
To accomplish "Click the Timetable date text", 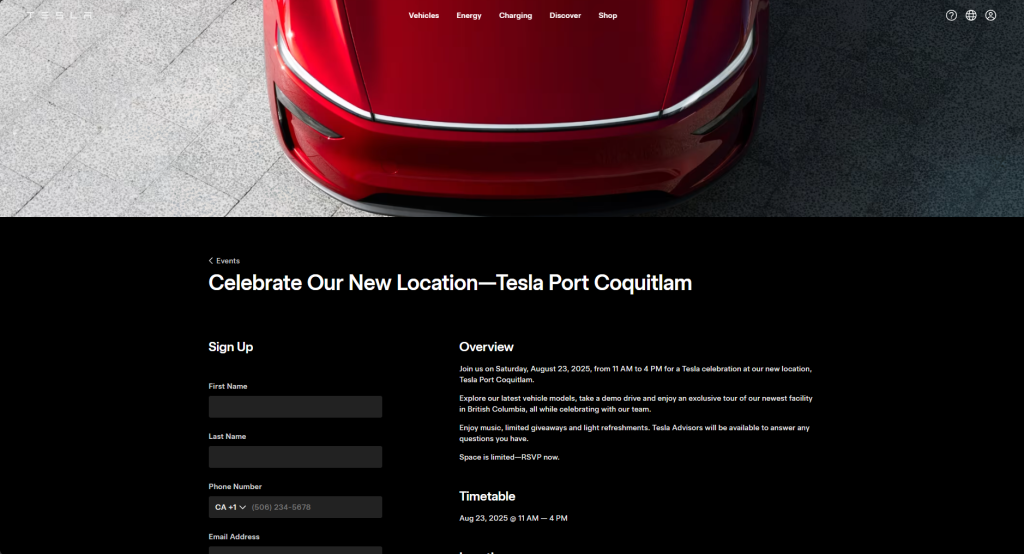I will (x=513, y=518).
